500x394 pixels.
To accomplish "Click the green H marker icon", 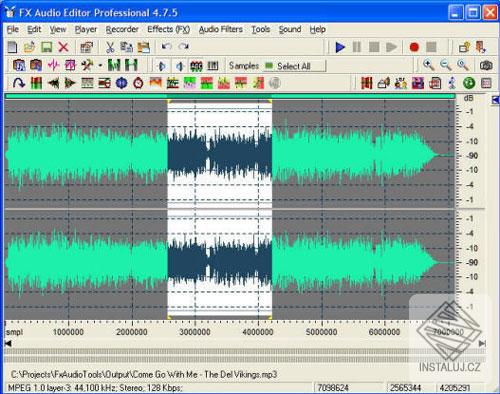I will click(131, 65).
